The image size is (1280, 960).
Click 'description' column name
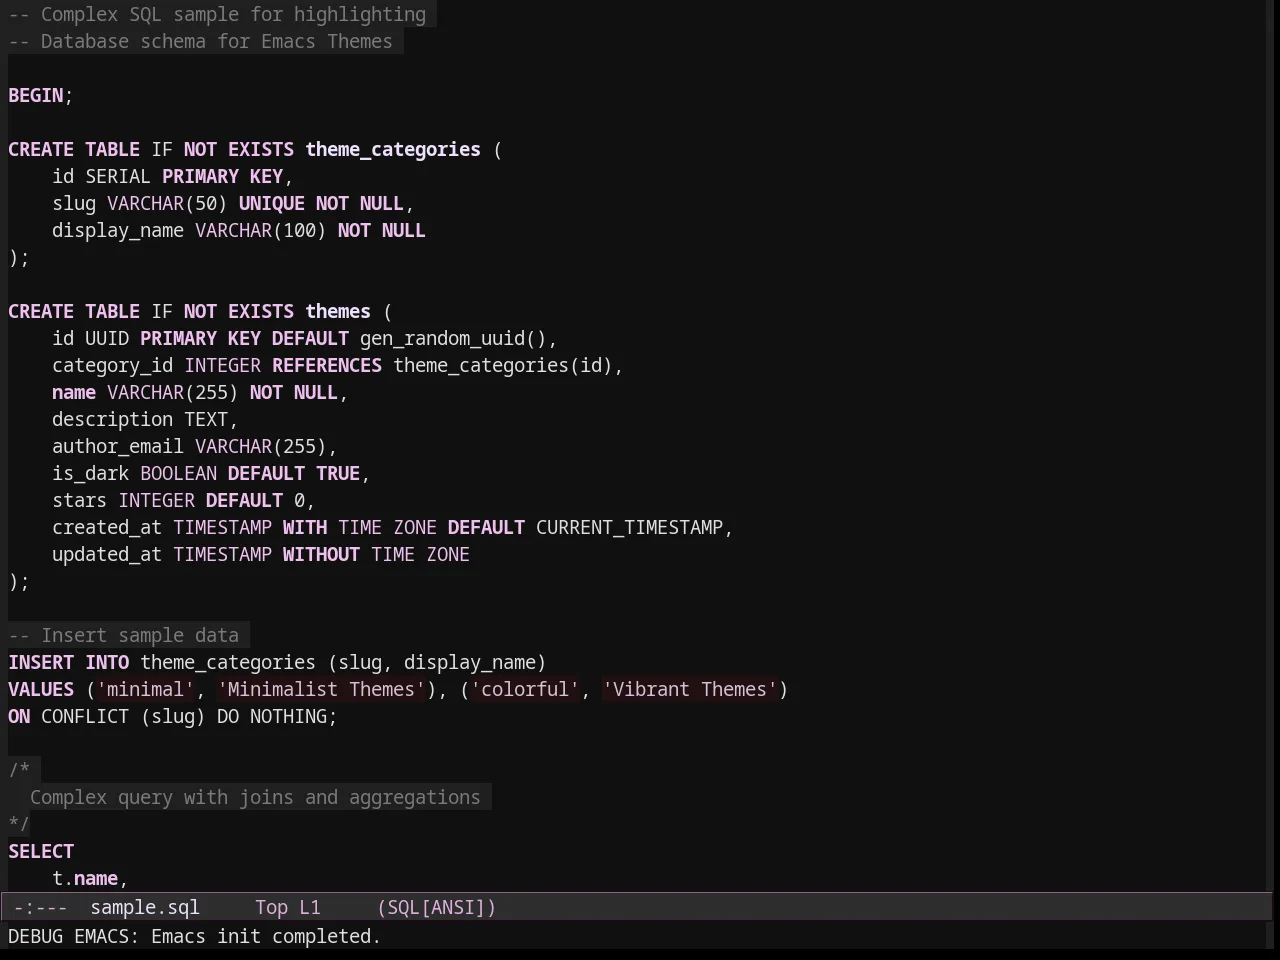pyautogui.click(x=113, y=420)
